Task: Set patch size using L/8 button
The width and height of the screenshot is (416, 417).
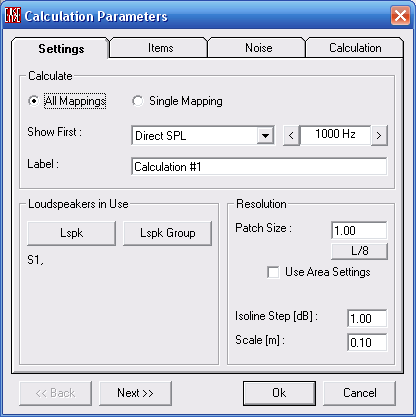Action: point(359,251)
